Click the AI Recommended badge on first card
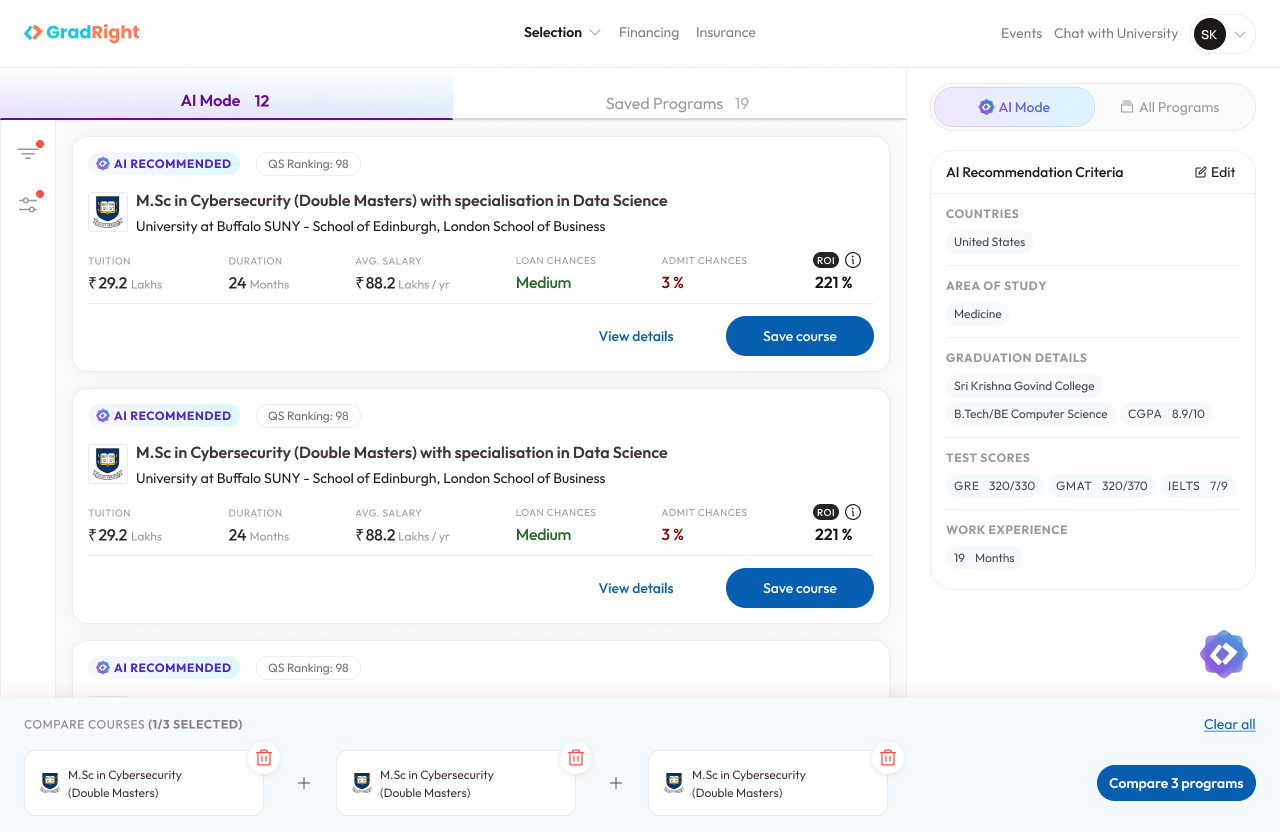The width and height of the screenshot is (1280, 832). point(164,164)
